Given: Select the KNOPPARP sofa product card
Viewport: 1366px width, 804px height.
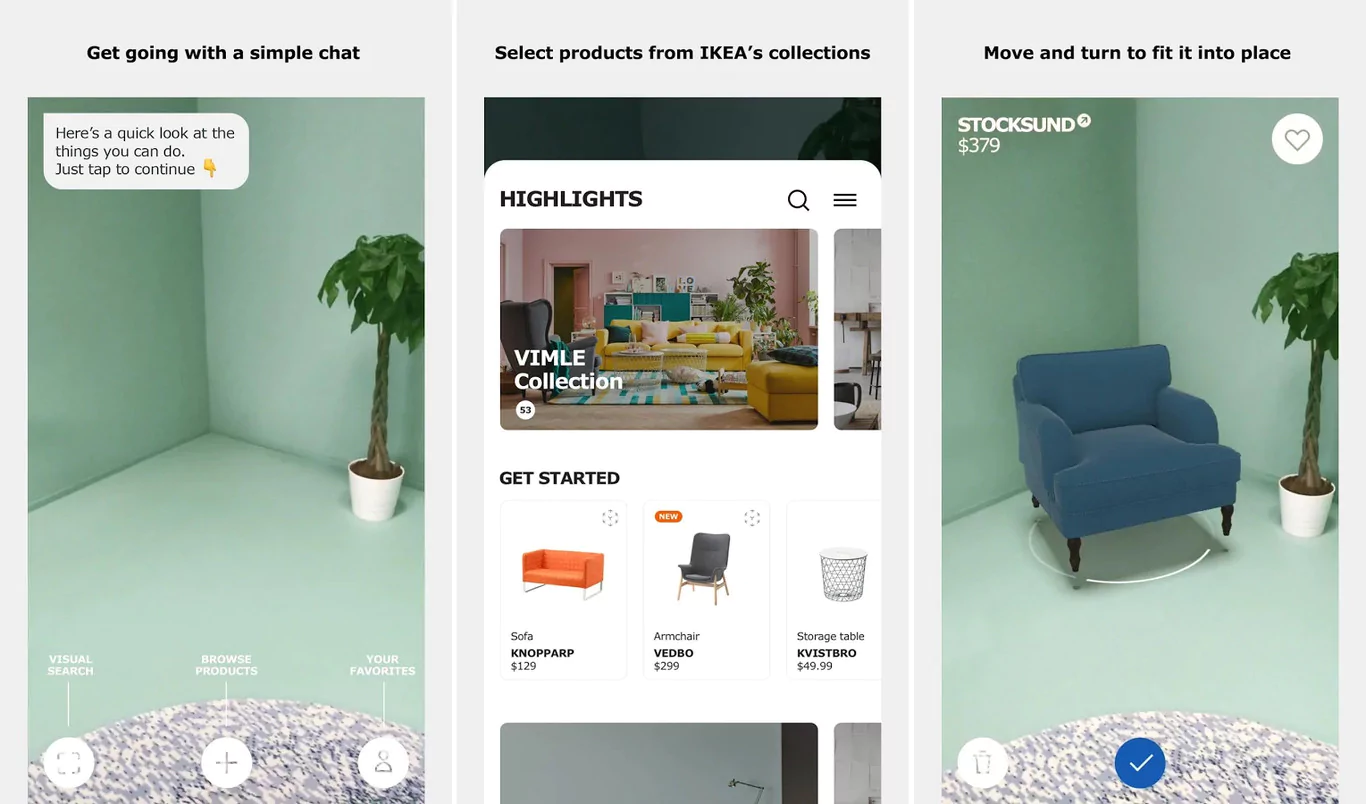Looking at the screenshot, I should (563, 590).
